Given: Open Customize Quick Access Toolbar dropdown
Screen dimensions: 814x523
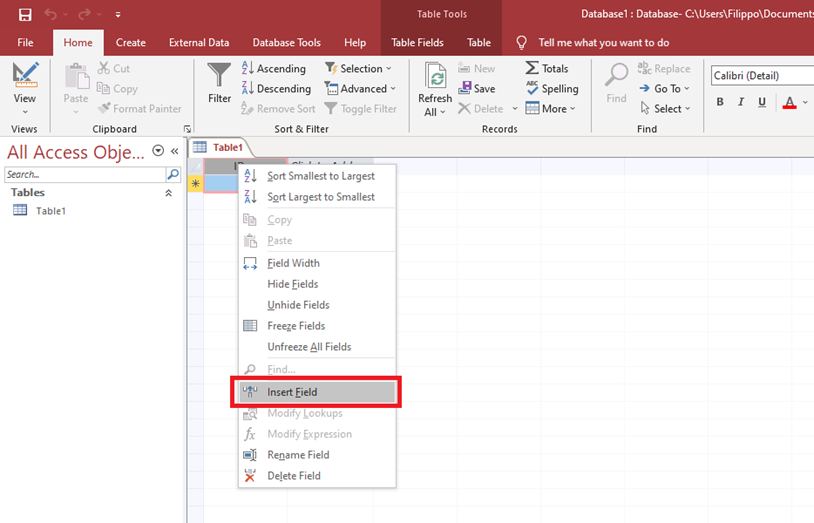Looking at the screenshot, I should (118, 15).
